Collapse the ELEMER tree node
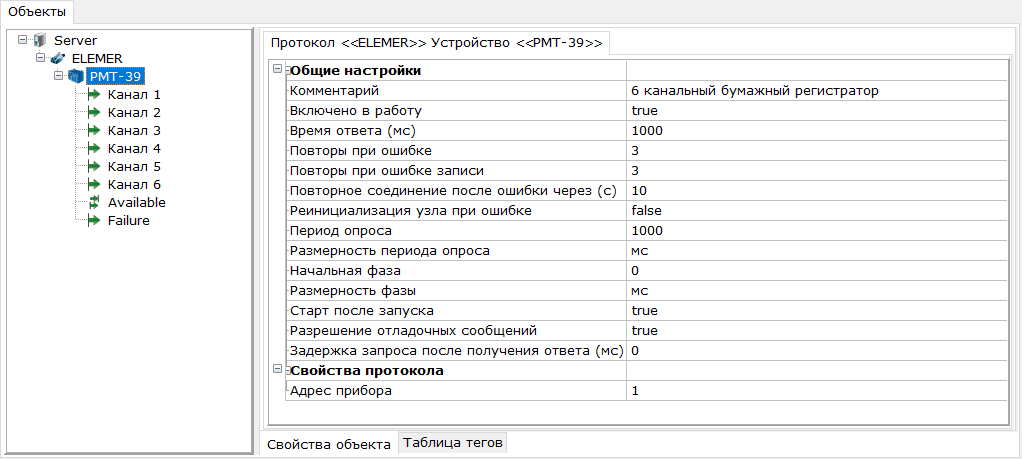Viewport: 1022px width, 459px height. [40, 57]
